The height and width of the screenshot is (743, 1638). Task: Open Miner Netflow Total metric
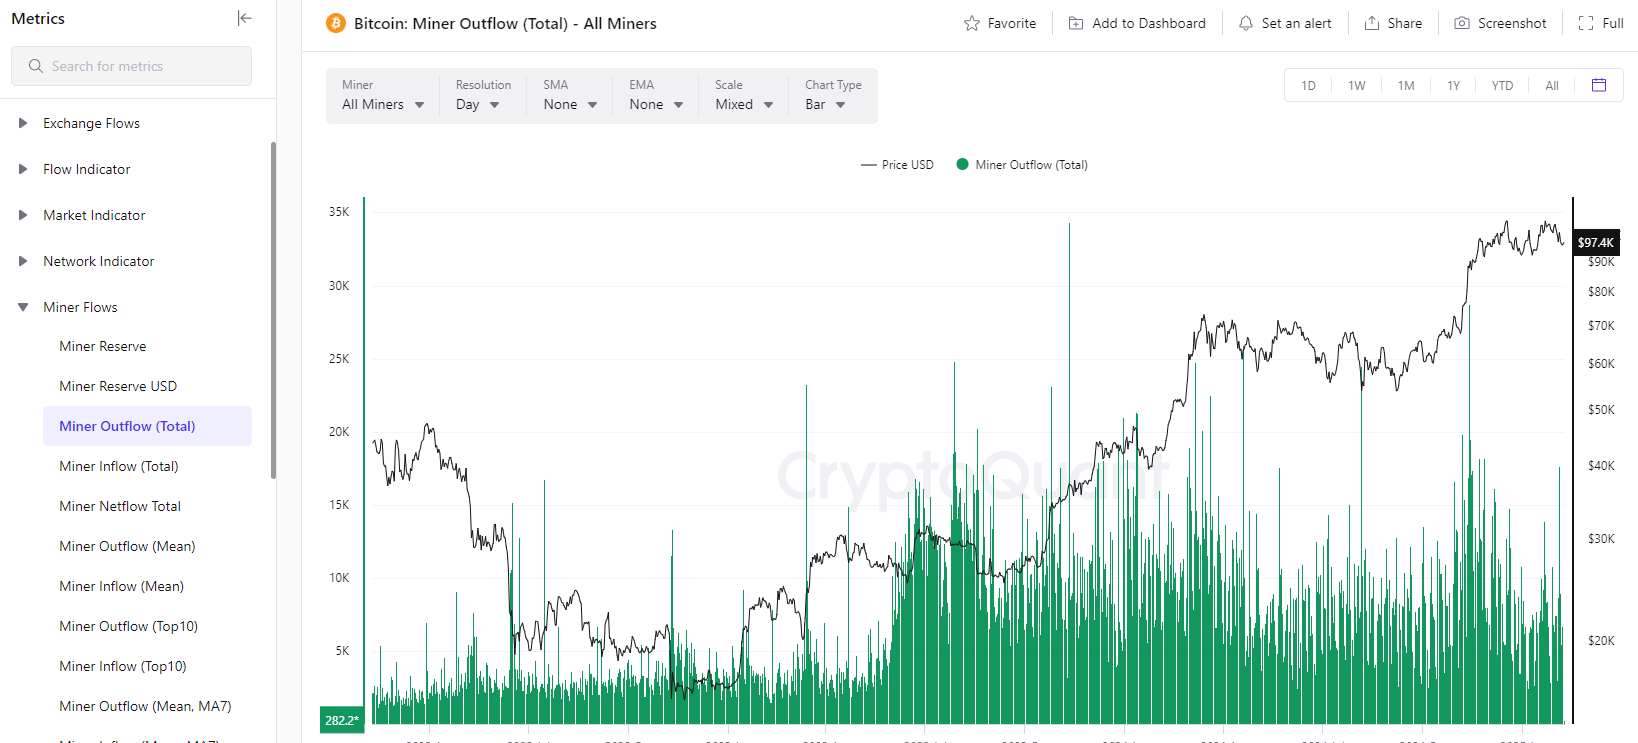click(120, 506)
